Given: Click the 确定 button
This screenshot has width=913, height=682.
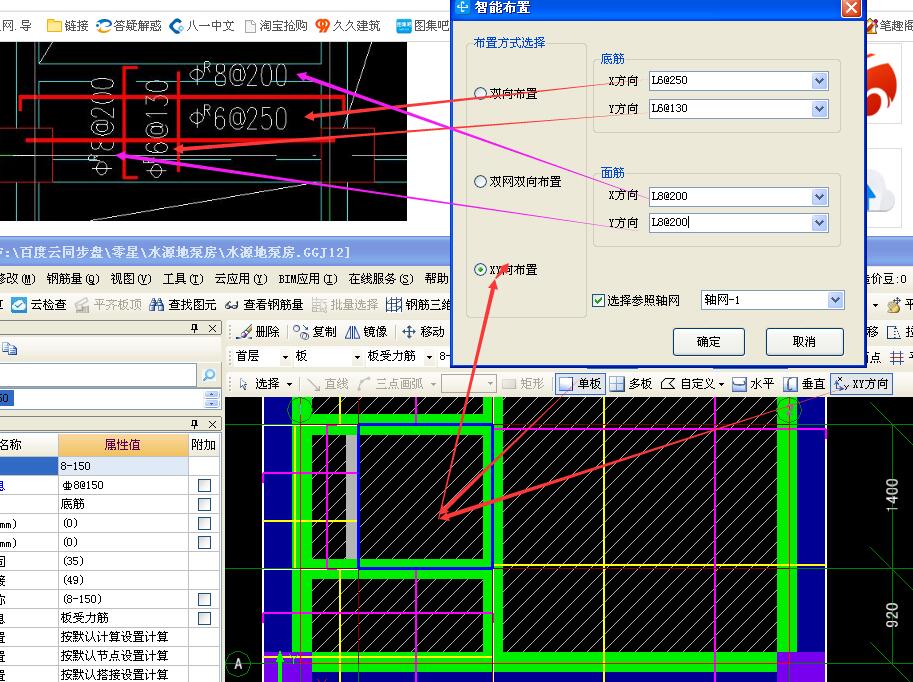Looking at the screenshot, I should 709,342.
